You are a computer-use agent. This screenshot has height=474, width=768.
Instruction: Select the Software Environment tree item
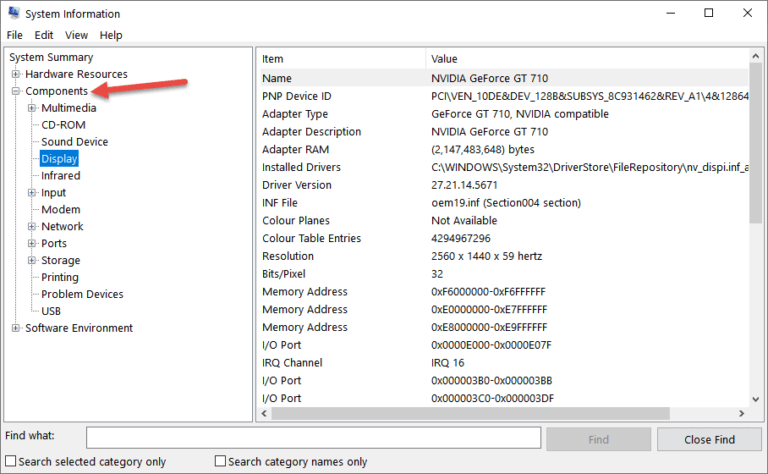pyautogui.click(x=79, y=328)
